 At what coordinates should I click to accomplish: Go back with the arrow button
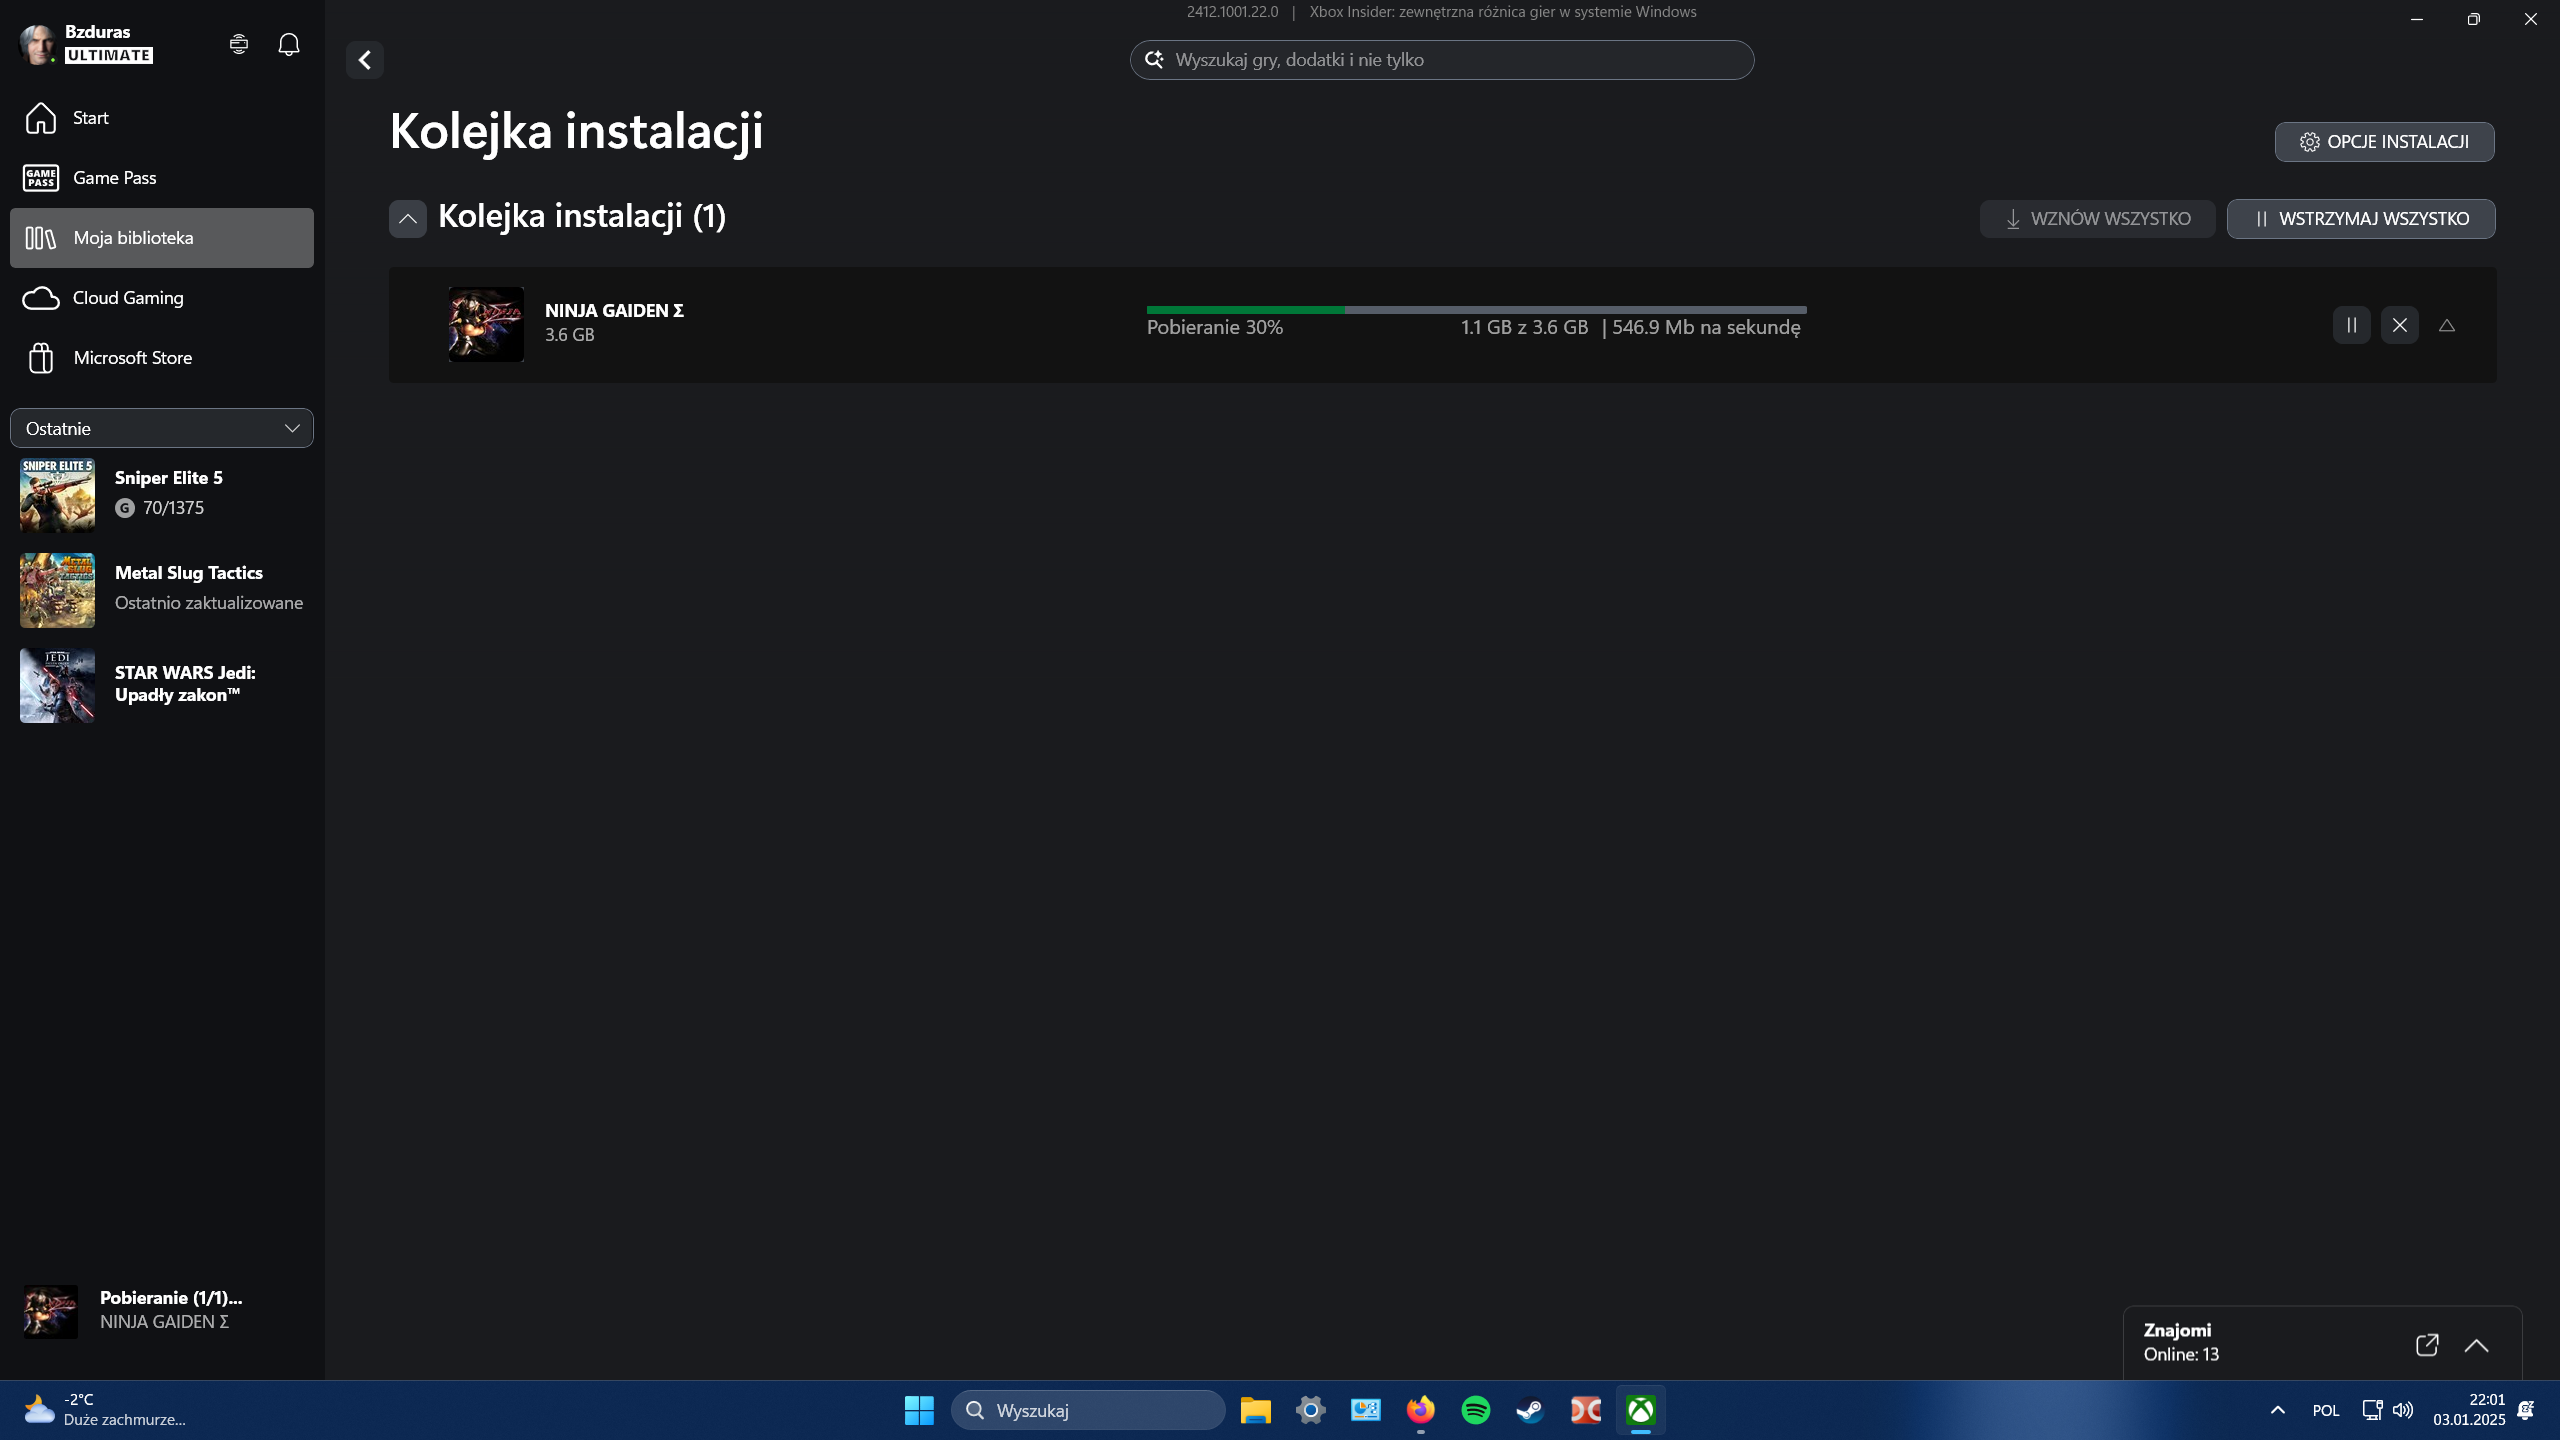coord(365,60)
